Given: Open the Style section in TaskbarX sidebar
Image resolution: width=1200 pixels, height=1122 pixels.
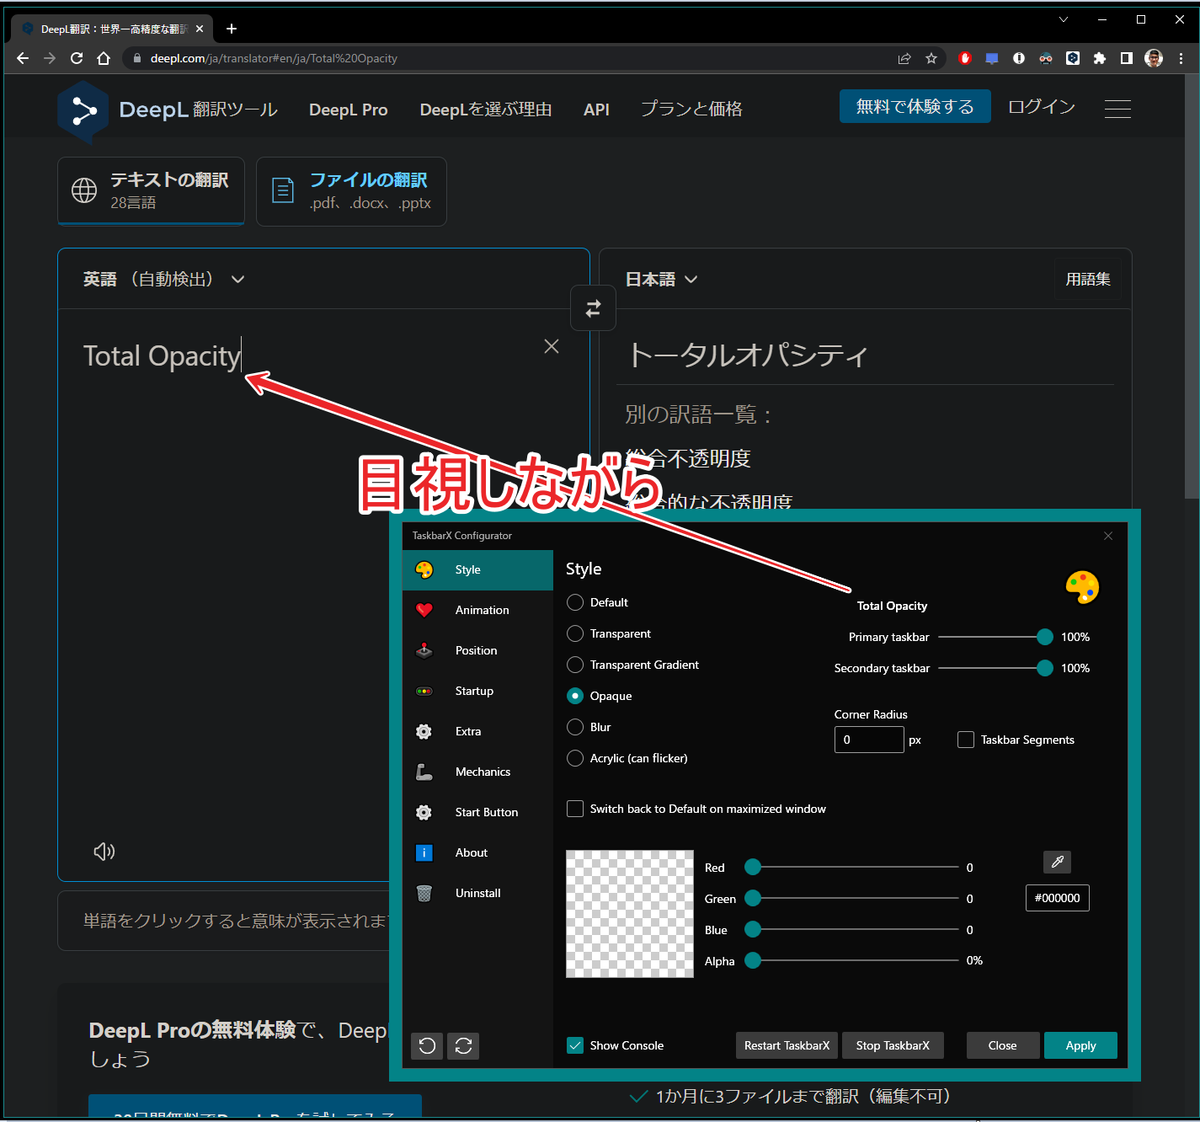Looking at the screenshot, I should click(478, 570).
